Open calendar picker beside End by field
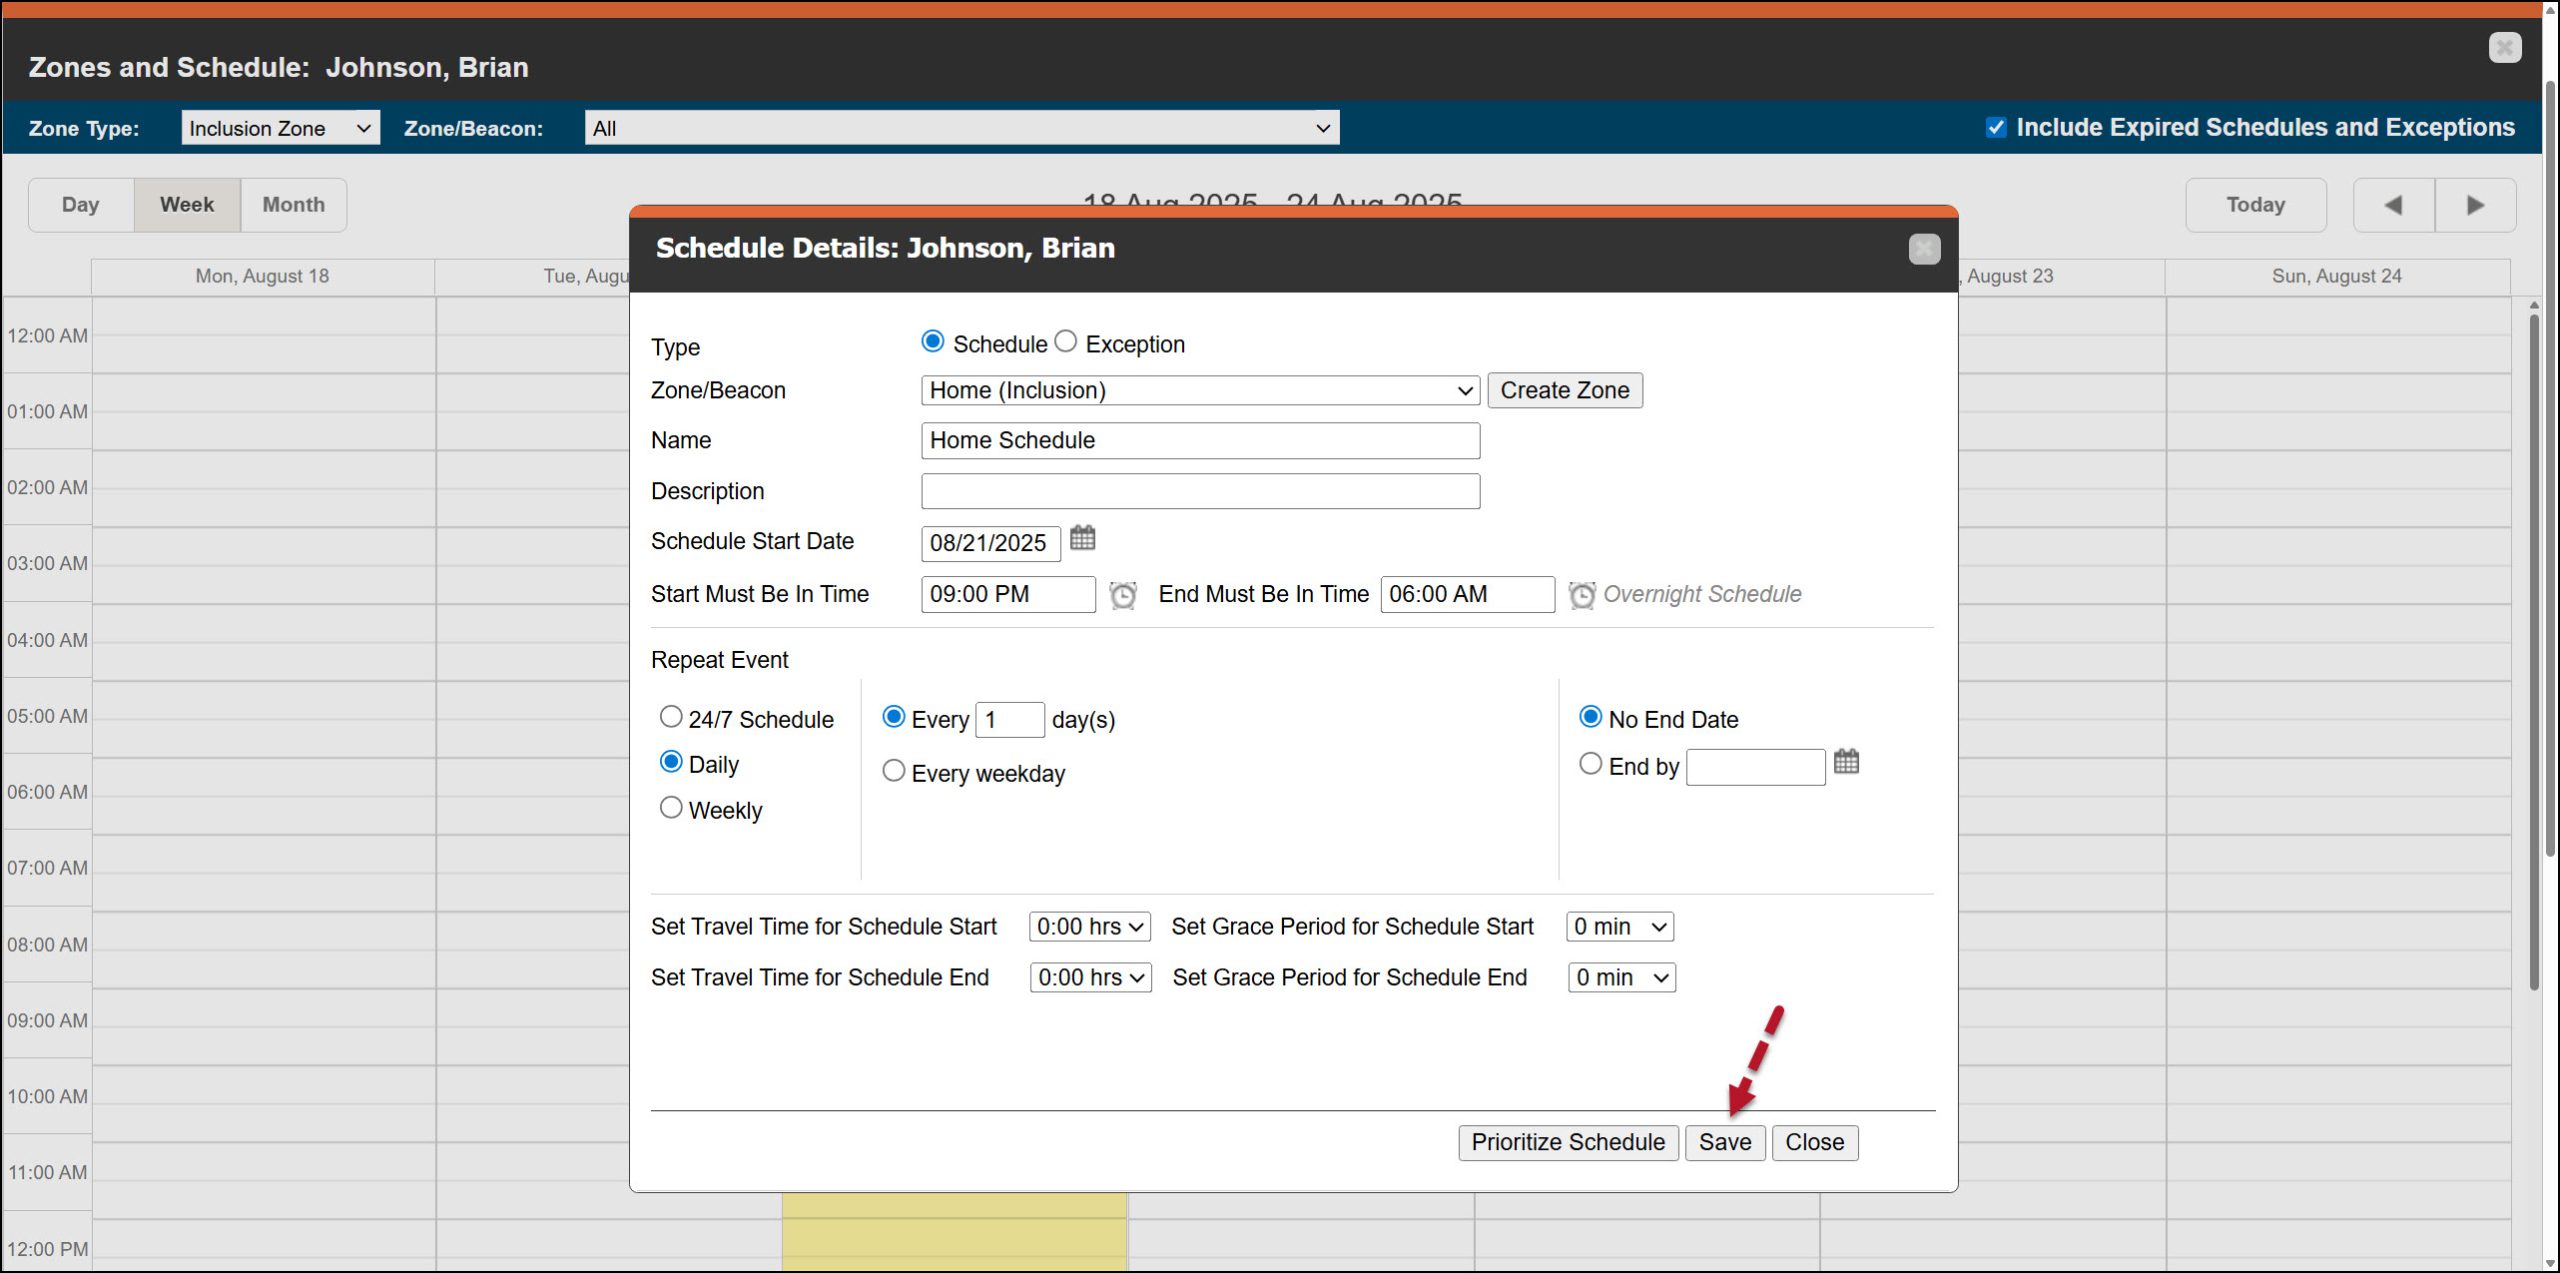2560x1273 pixels. click(1846, 763)
